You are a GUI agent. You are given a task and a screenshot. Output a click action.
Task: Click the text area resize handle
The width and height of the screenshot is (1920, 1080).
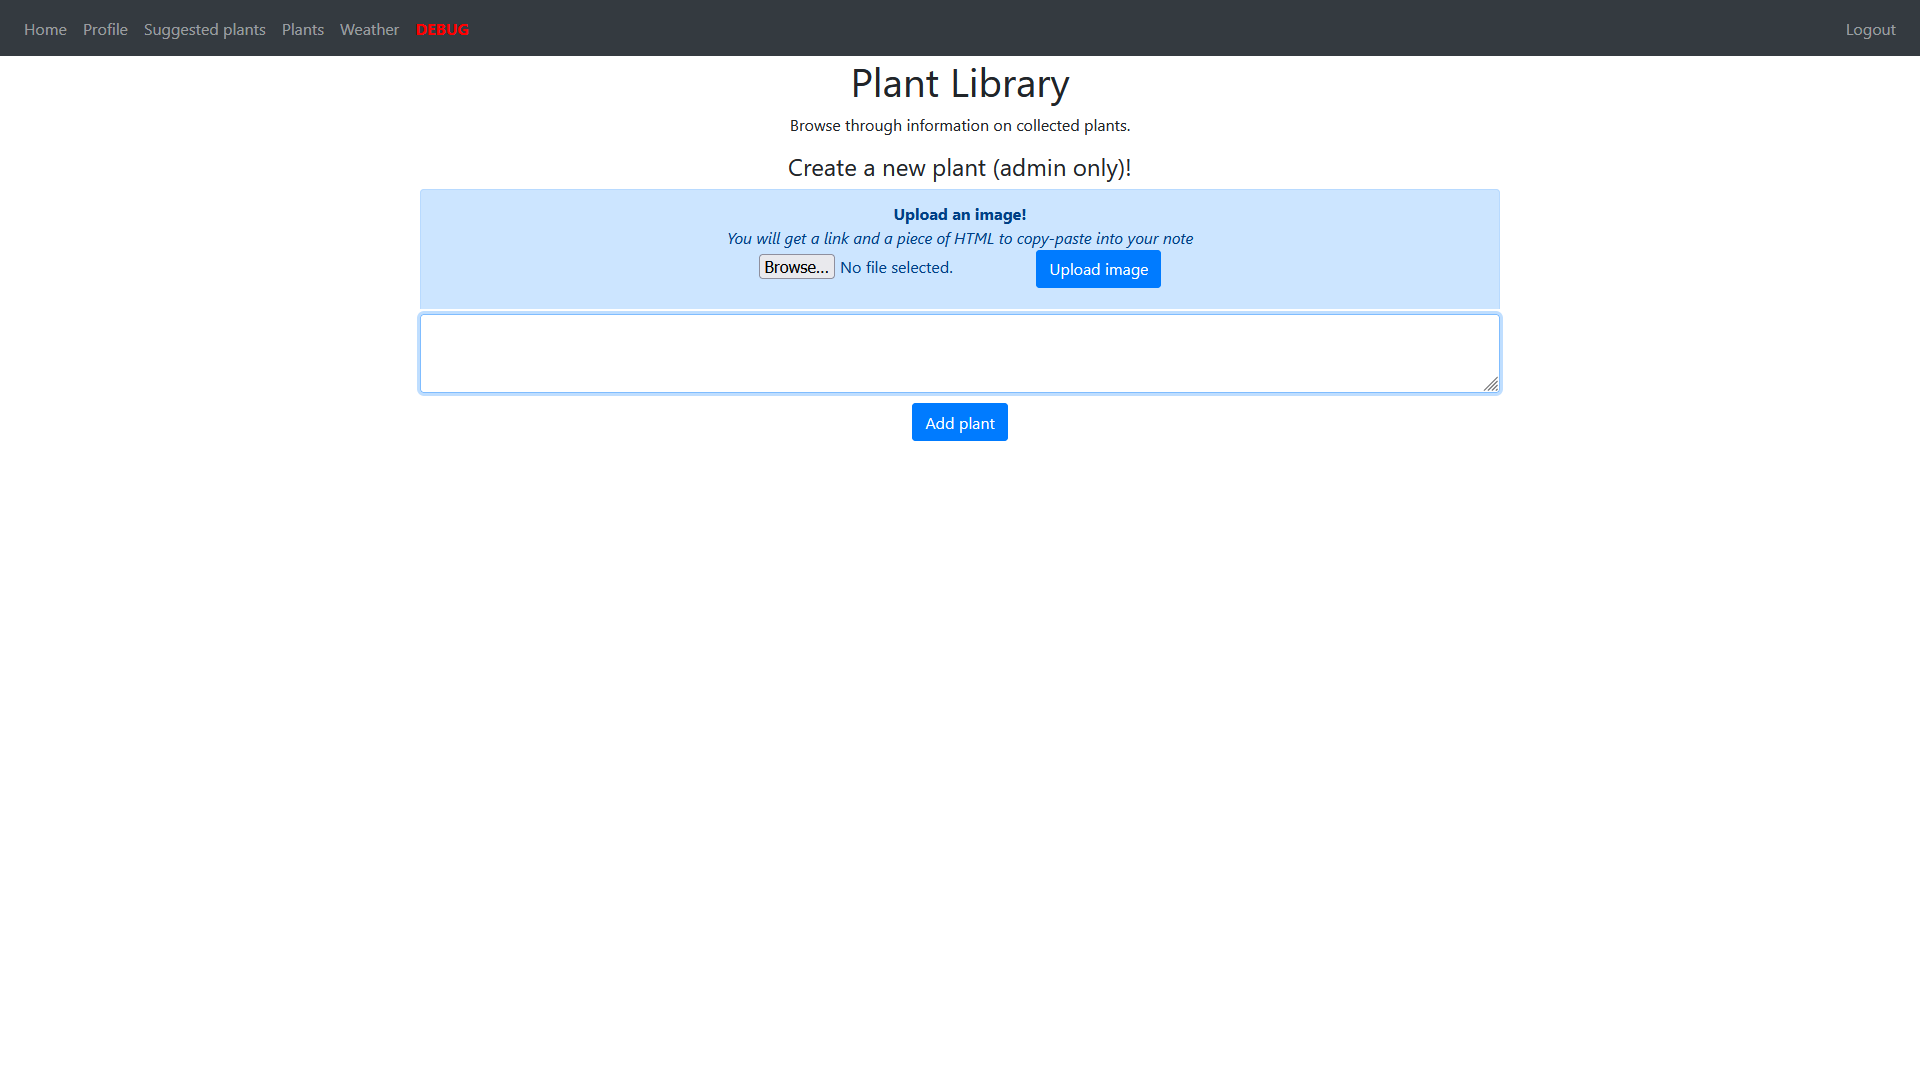pyautogui.click(x=1491, y=384)
